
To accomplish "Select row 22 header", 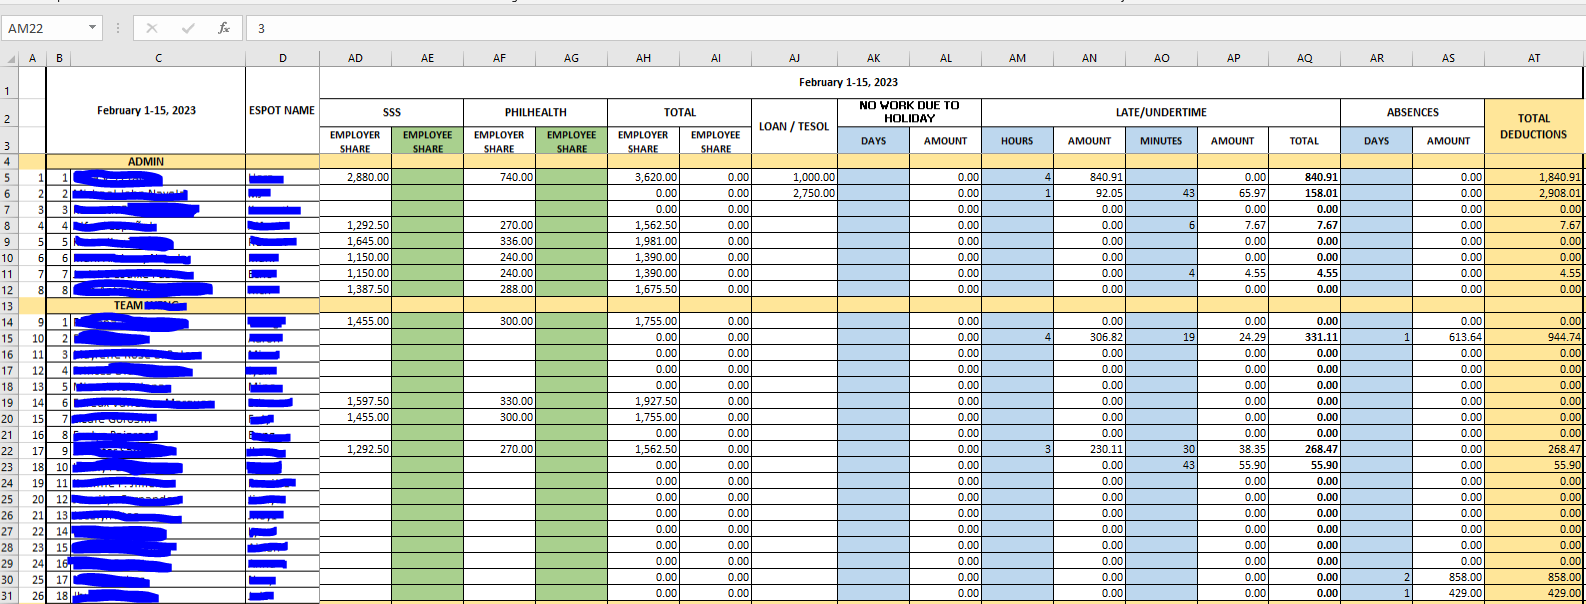I will tap(8, 450).
